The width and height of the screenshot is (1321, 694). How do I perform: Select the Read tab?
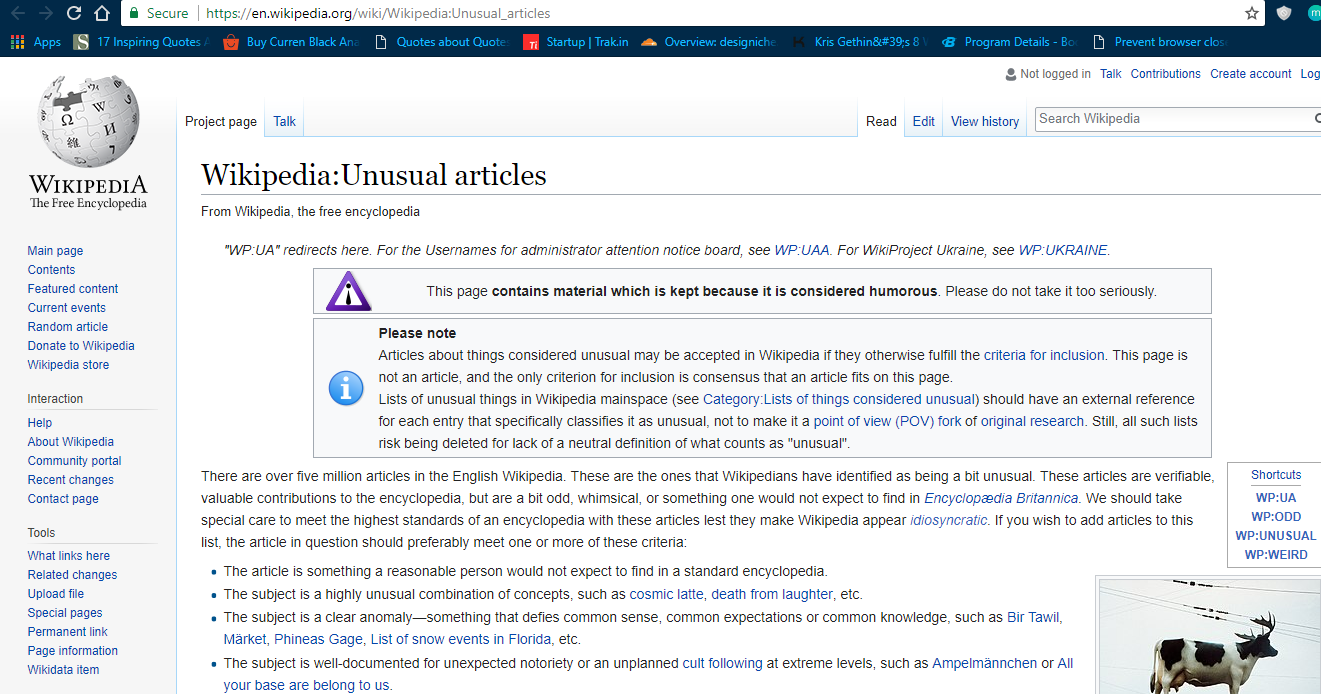point(881,121)
